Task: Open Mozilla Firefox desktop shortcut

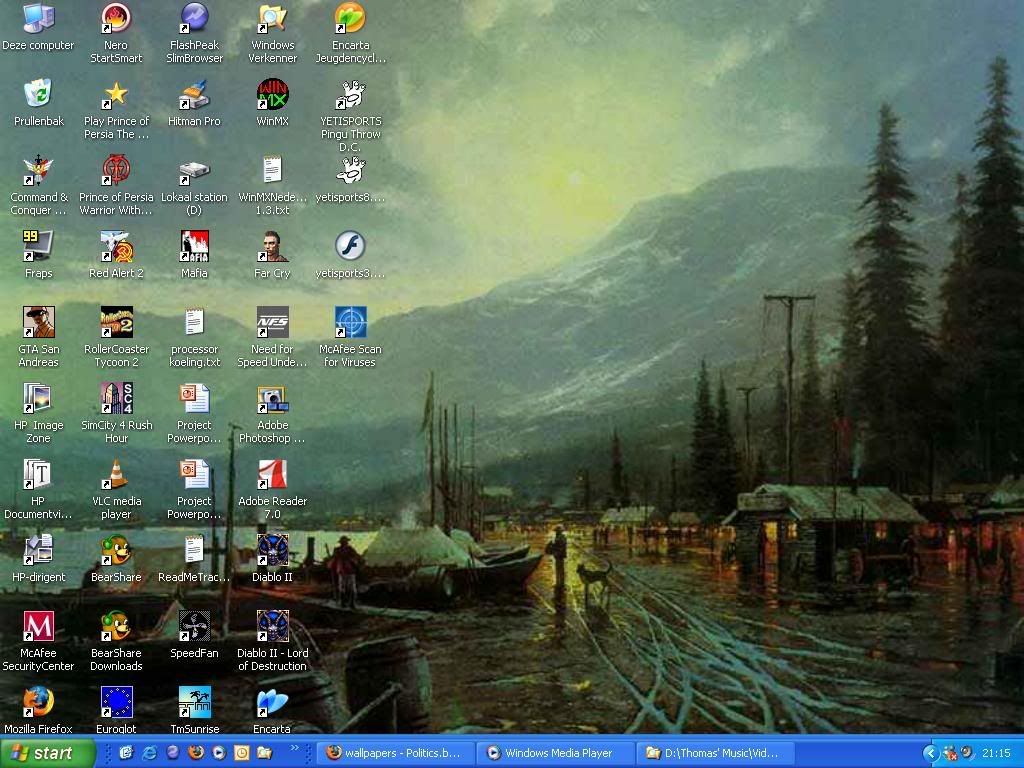Action: [x=39, y=702]
